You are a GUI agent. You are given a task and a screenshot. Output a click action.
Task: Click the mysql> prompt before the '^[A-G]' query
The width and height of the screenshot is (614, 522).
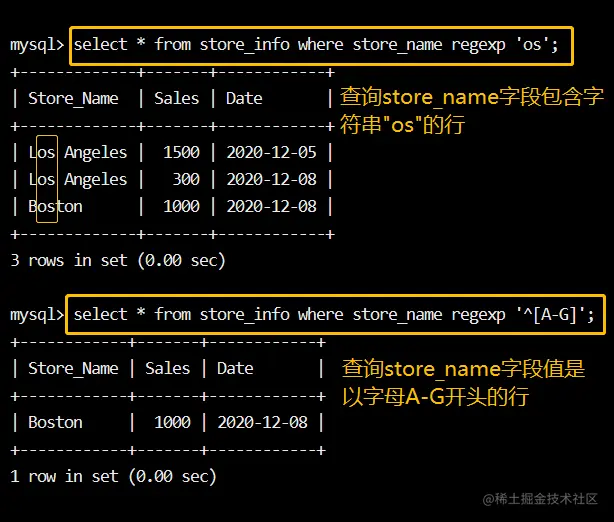click(37, 315)
